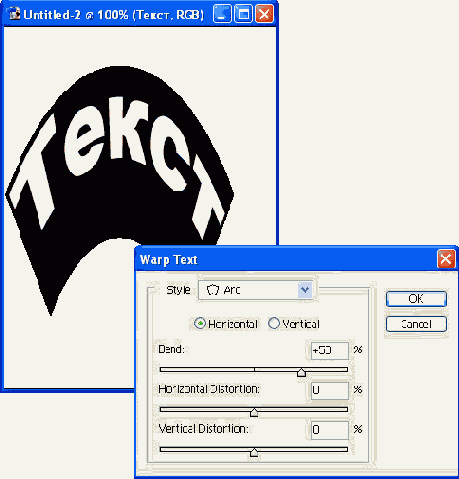Click the Vertical Distortion value field
The height and width of the screenshot is (479, 459).
330,430
